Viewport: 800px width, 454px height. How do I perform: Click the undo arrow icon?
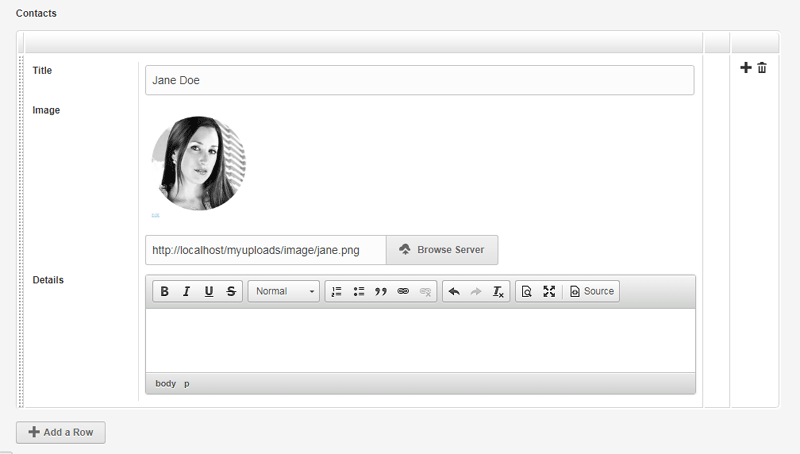[454, 291]
